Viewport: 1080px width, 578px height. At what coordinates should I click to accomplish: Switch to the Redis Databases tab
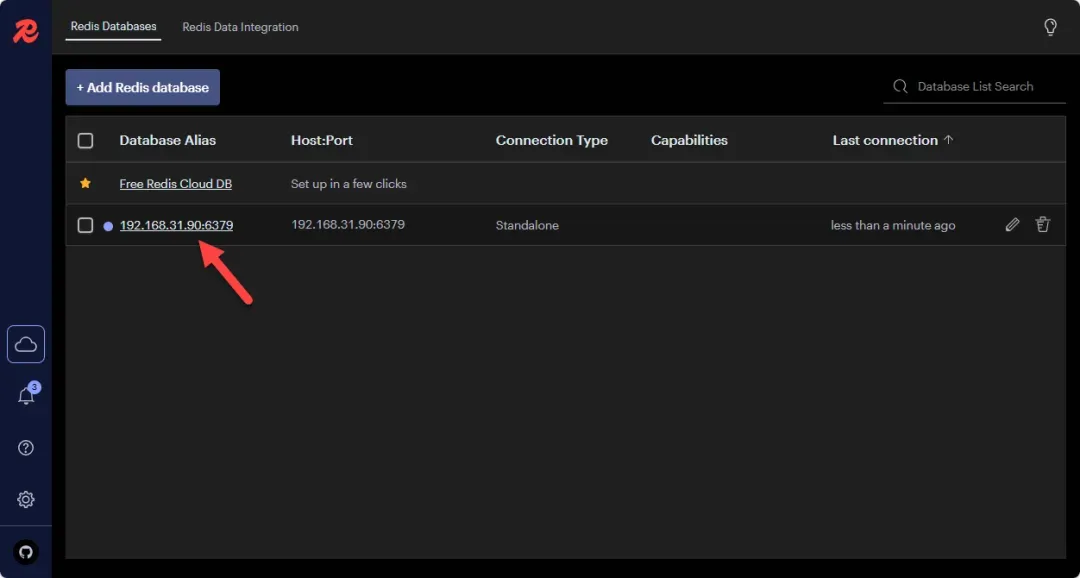[114, 27]
